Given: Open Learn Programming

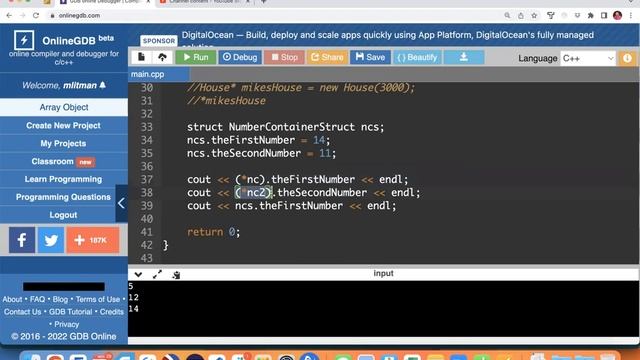Looking at the screenshot, I should point(64,179).
